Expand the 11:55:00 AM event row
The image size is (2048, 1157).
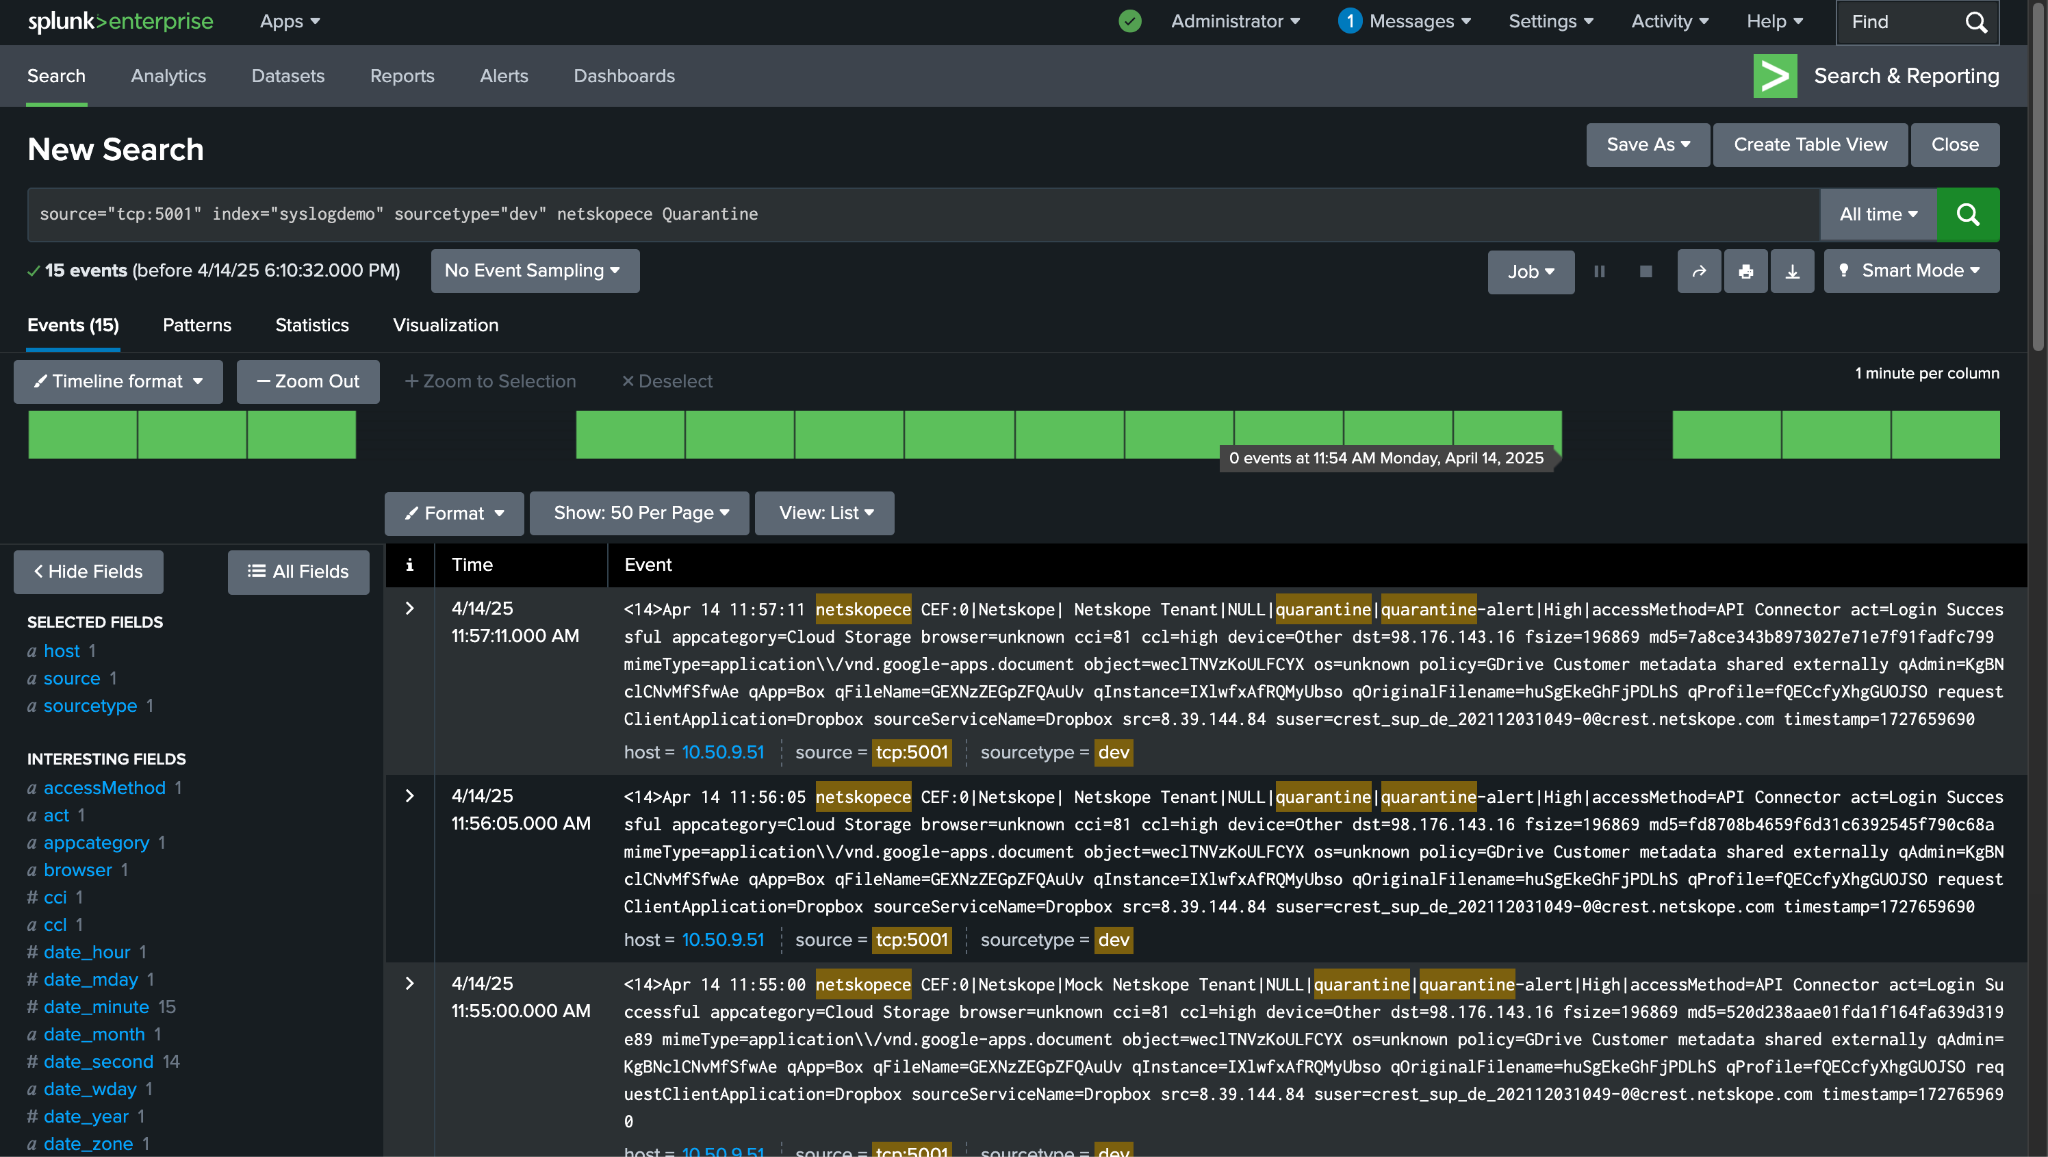(x=409, y=983)
